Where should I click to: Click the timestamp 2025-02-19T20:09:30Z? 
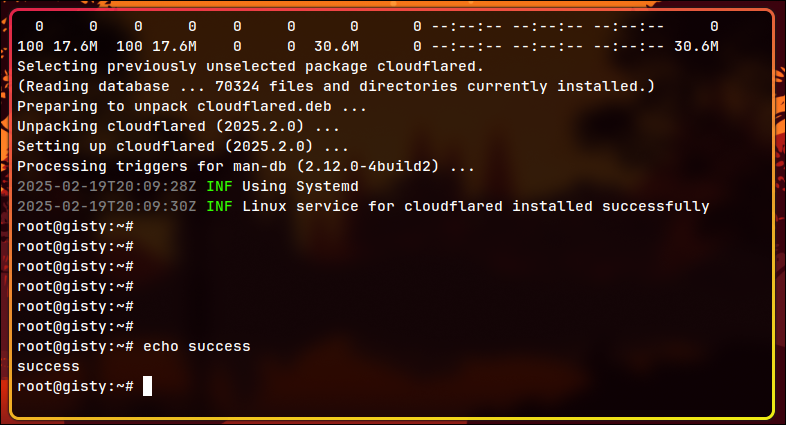(107, 206)
